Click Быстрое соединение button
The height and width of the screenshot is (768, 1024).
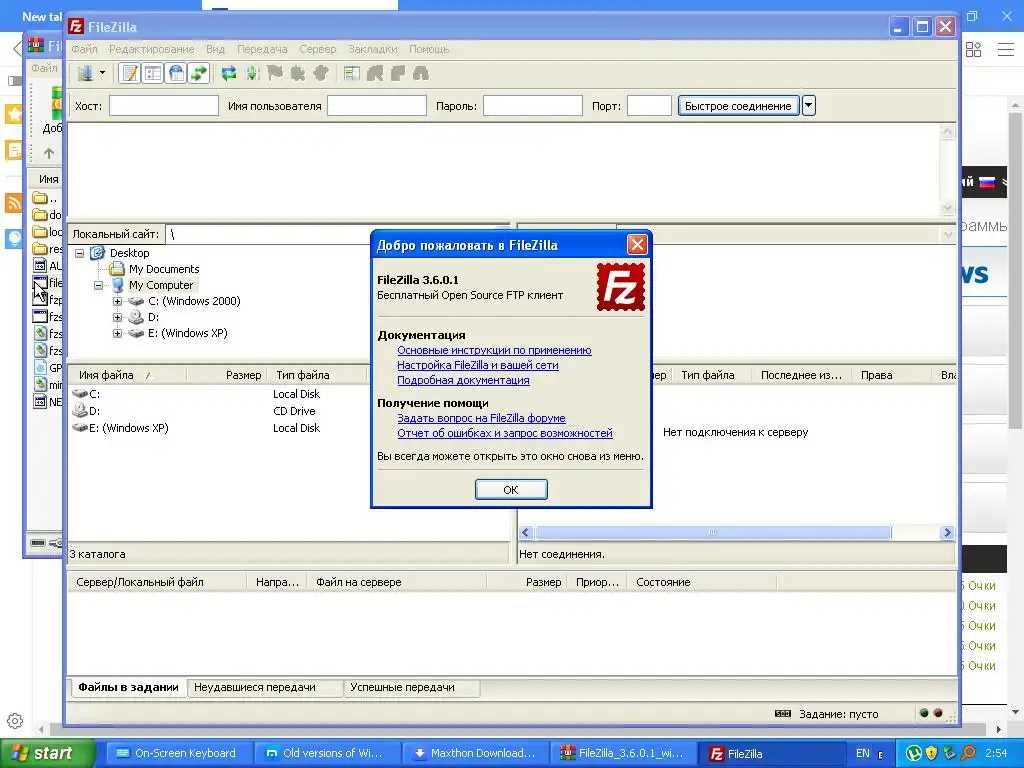(x=738, y=106)
